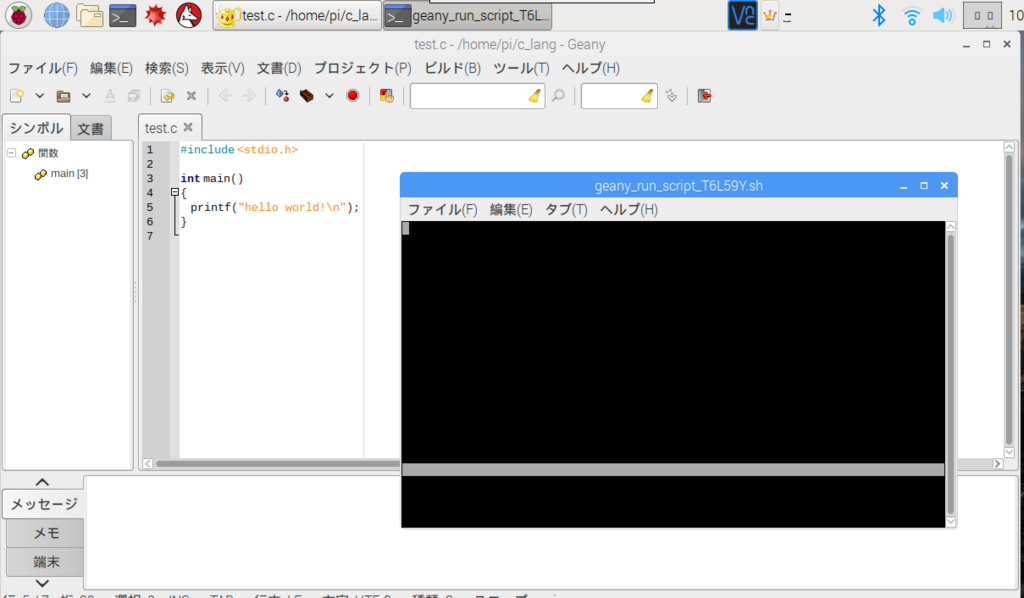This screenshot has width=1024, height=598.
Task: Click the open file folder icon
Action: pos(63,96)
